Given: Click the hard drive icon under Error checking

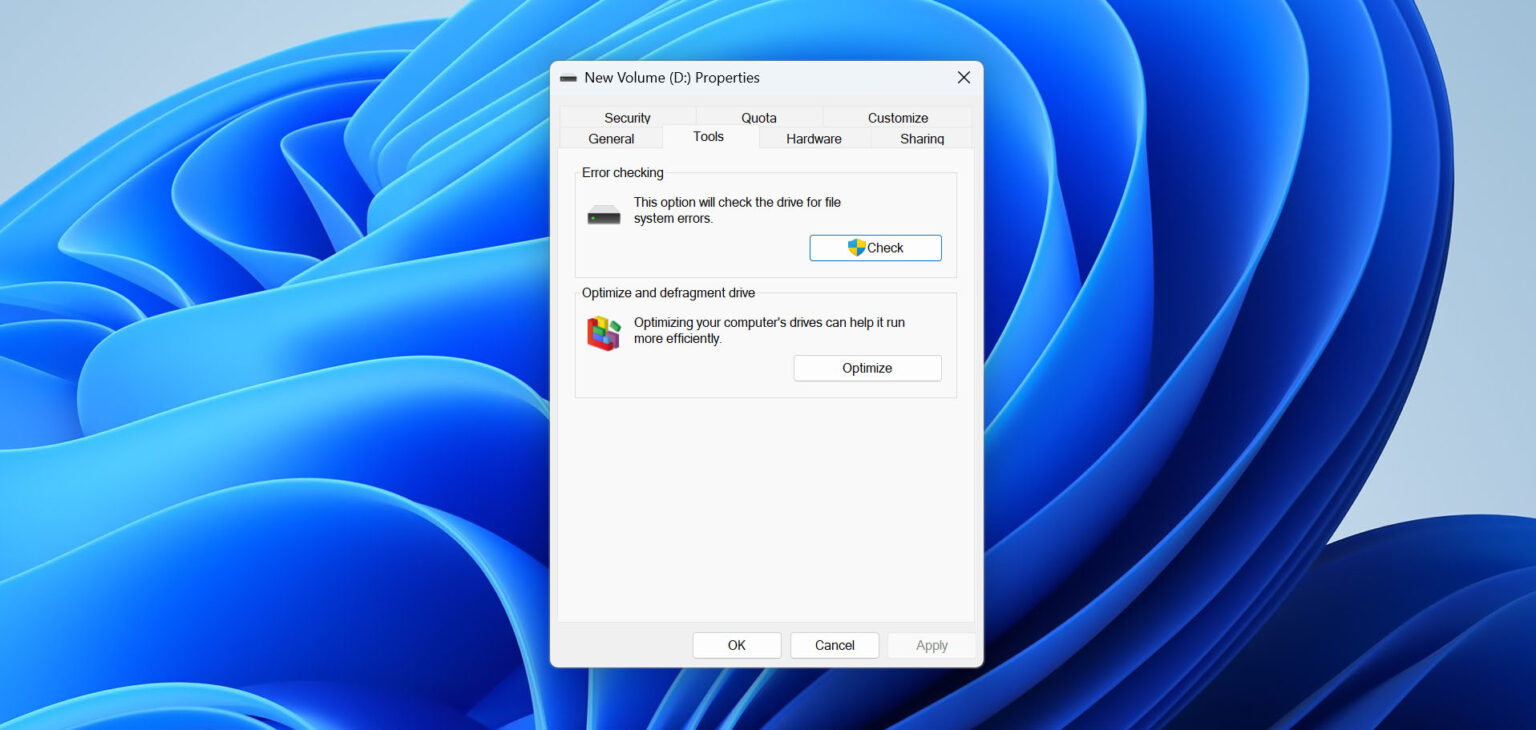Looking at the screenshot, I should coord(604,215).
